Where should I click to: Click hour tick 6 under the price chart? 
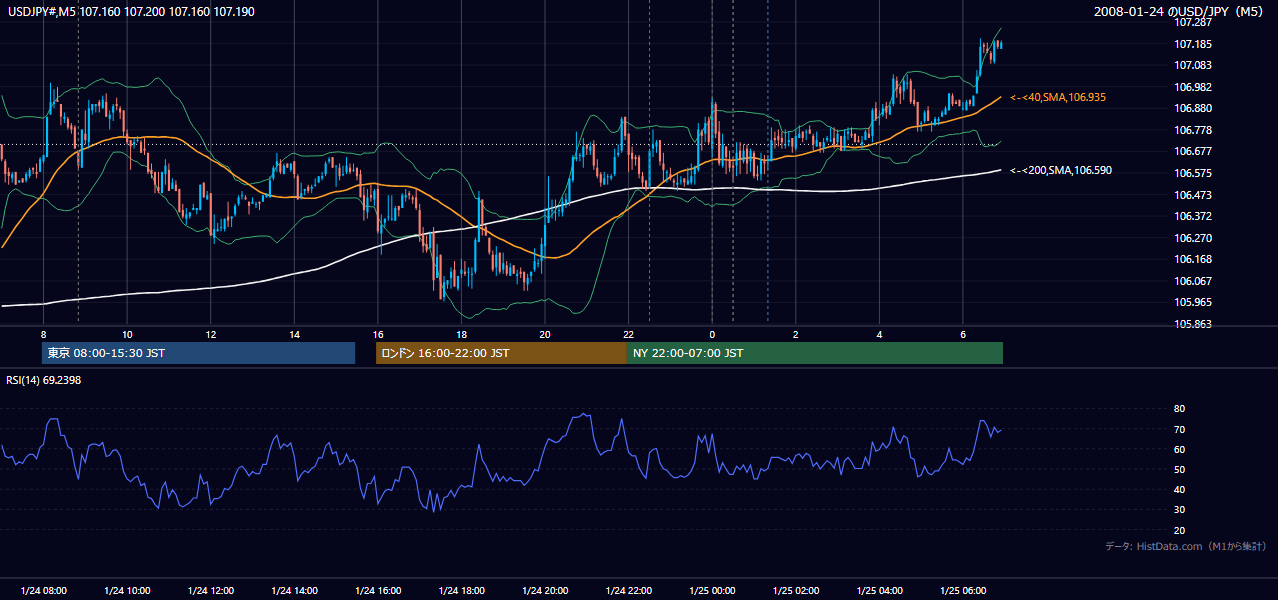(963, 334)
